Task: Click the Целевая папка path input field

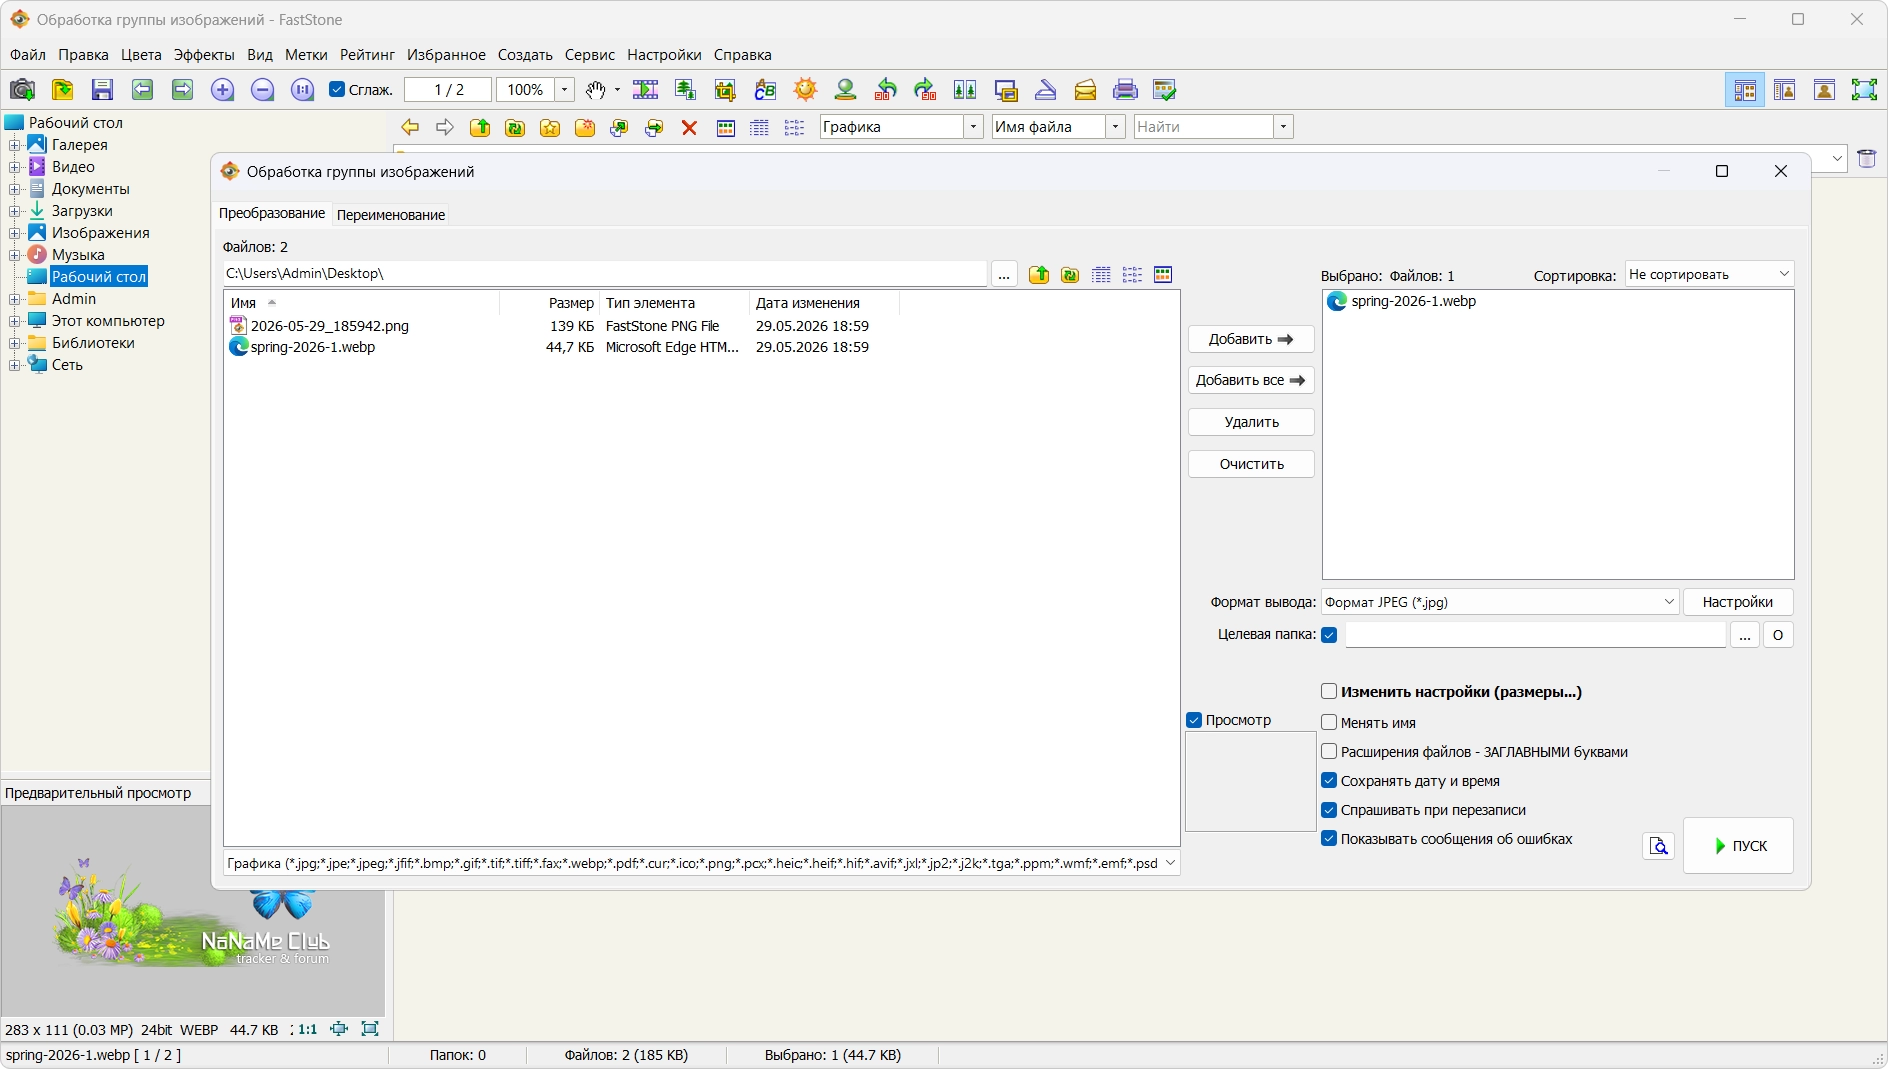Action: coord(1535,635)
